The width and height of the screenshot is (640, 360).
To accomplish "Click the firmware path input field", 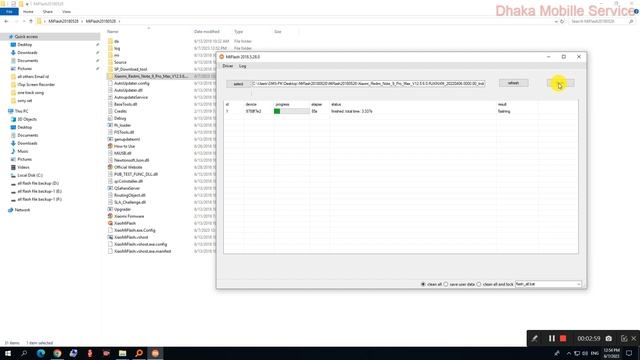I will tap(368, 84).
